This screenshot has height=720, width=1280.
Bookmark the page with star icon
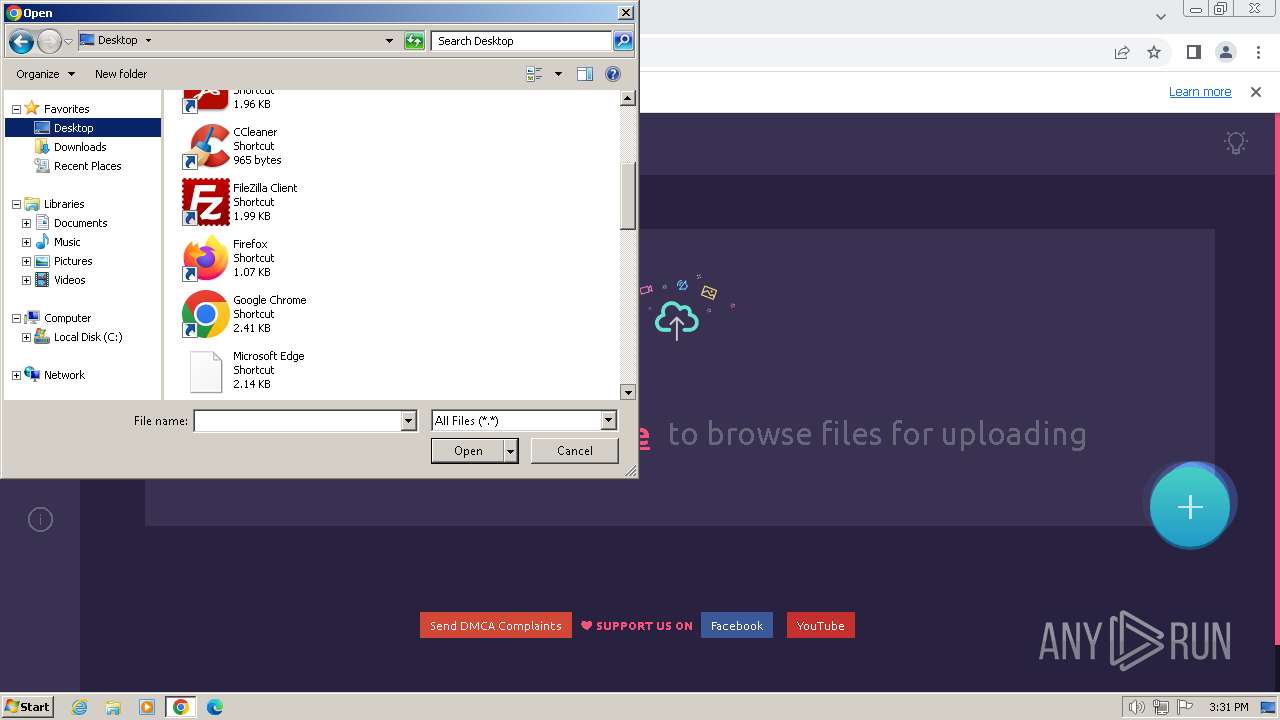pyautogui.click(x=1154, y=52)
